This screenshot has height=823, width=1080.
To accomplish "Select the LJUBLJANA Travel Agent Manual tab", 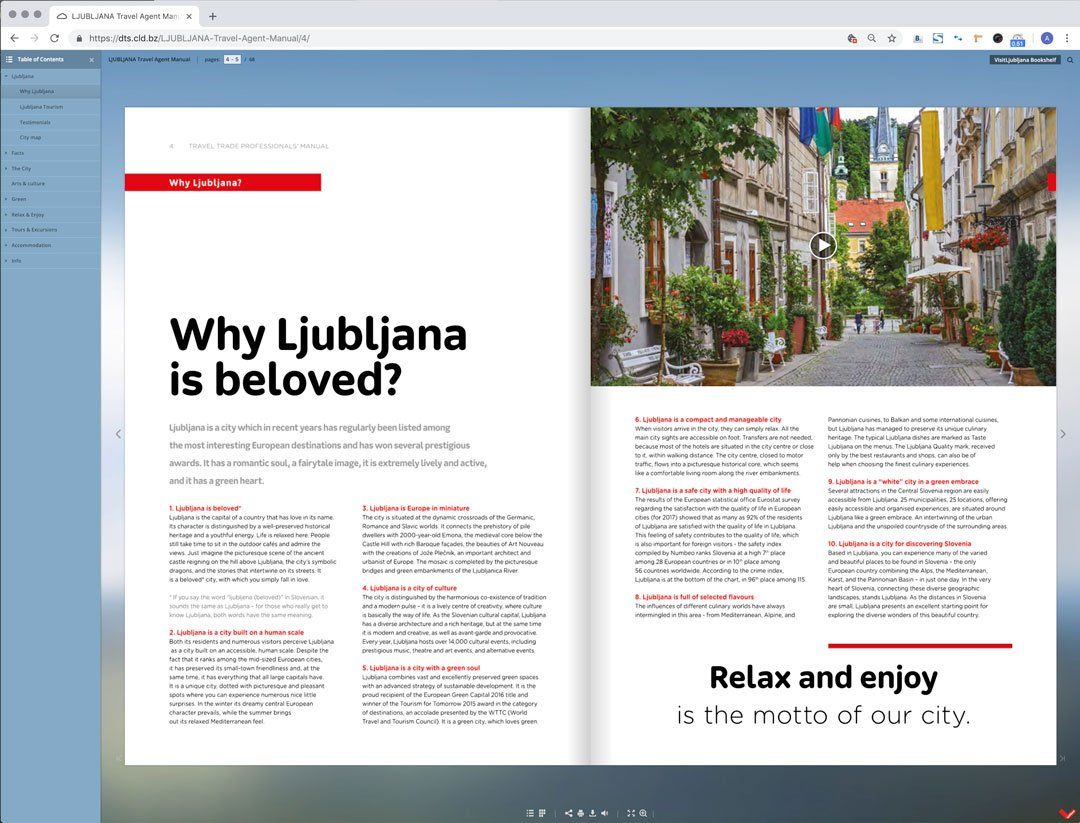I will pos(124,16).
